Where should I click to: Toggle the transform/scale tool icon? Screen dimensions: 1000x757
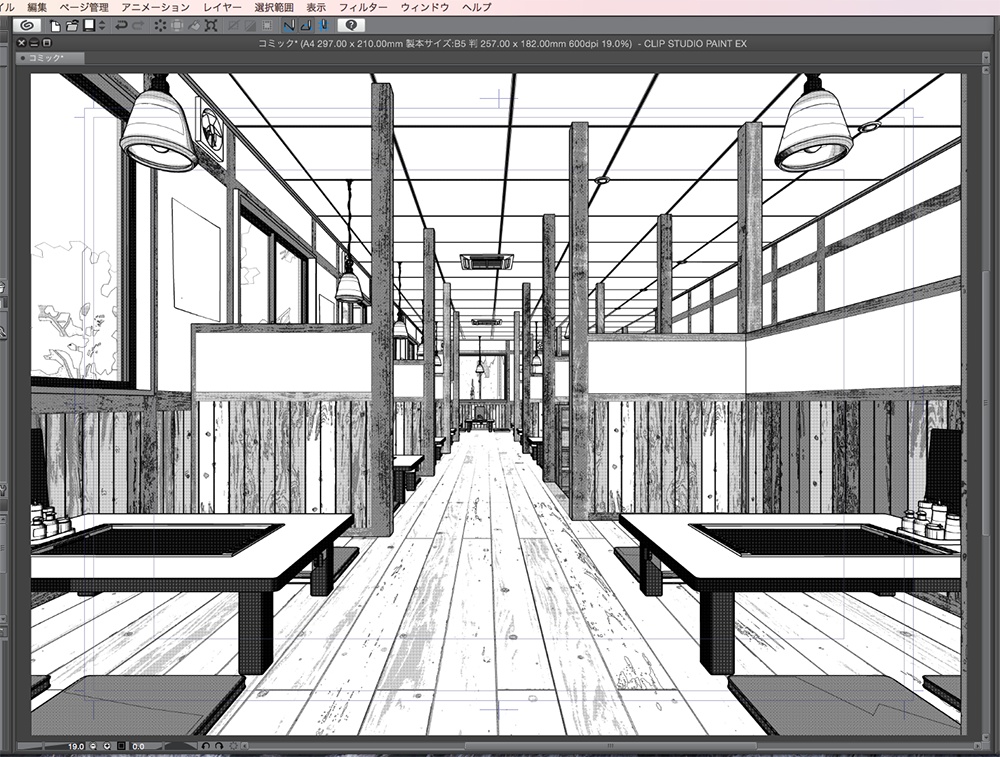[x=177, y=25]
